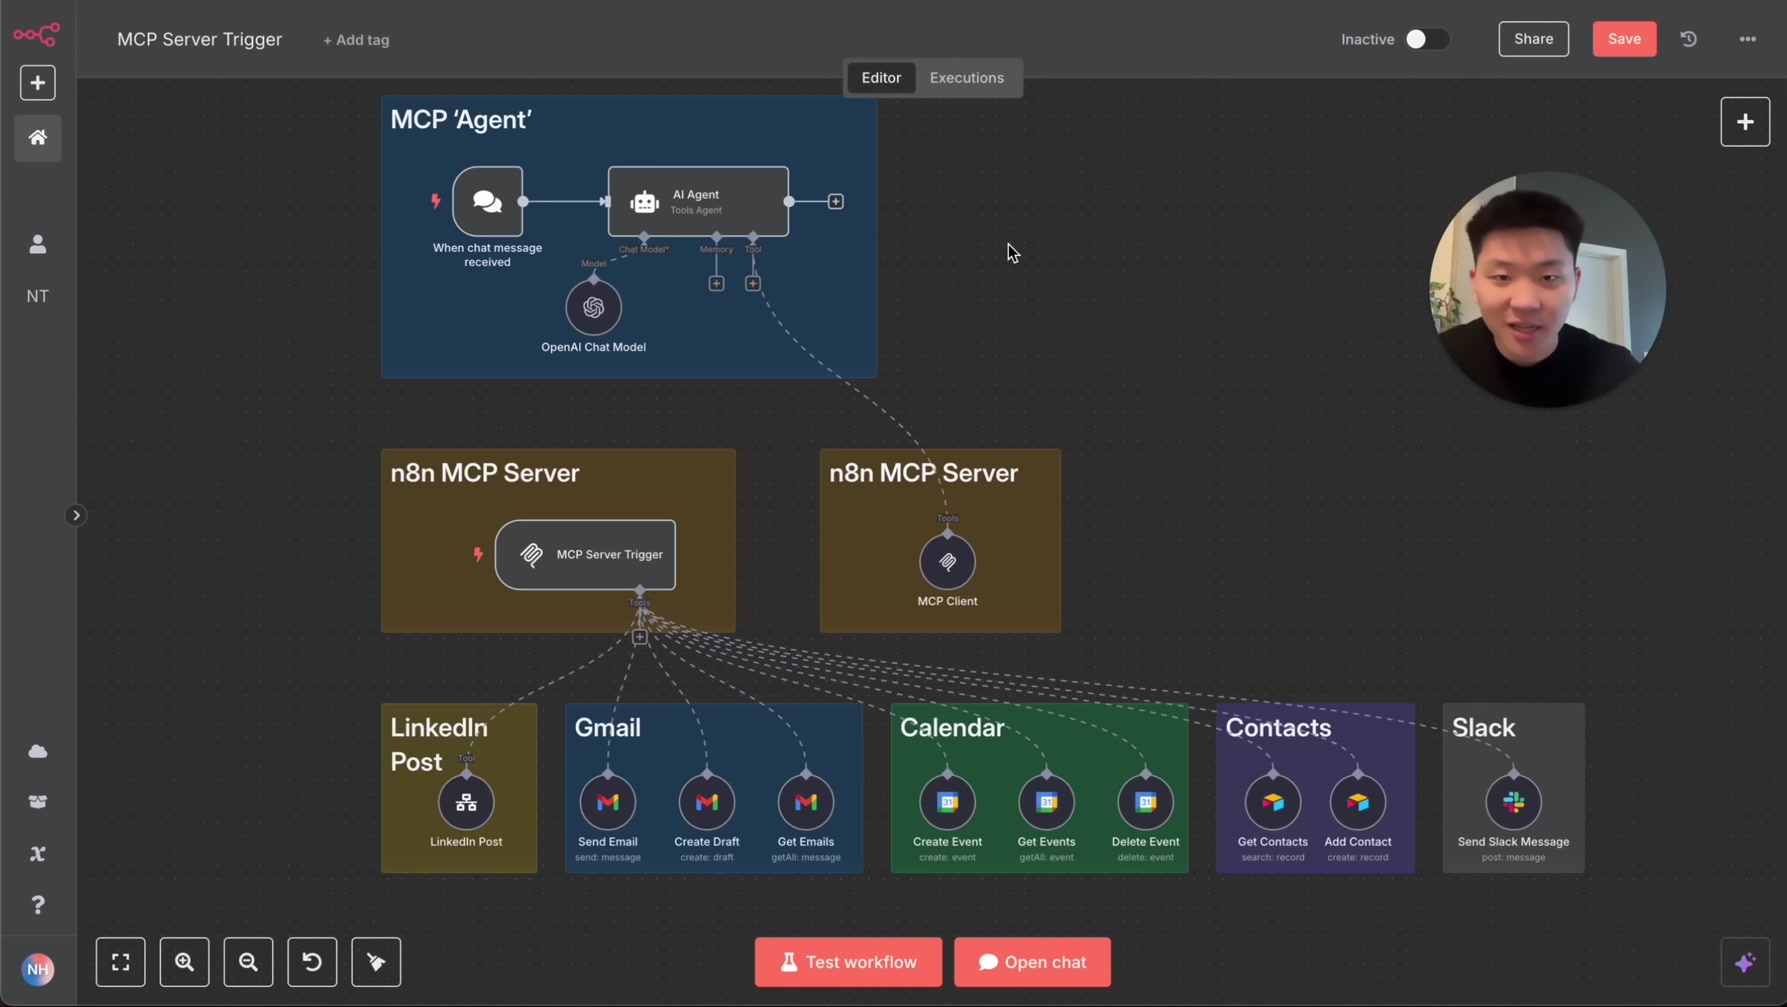Open the workflow options ellipsis menu

tap(1748, 39)
